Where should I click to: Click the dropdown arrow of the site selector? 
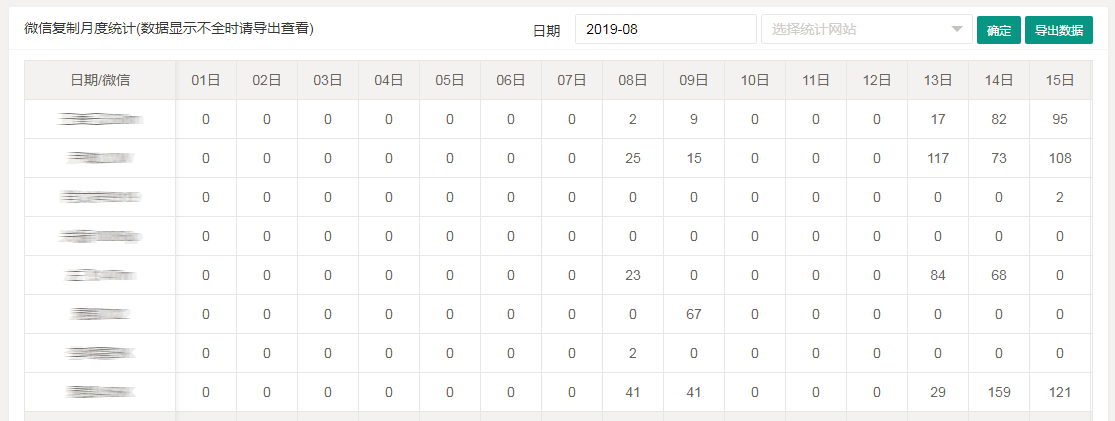point(959,30)
